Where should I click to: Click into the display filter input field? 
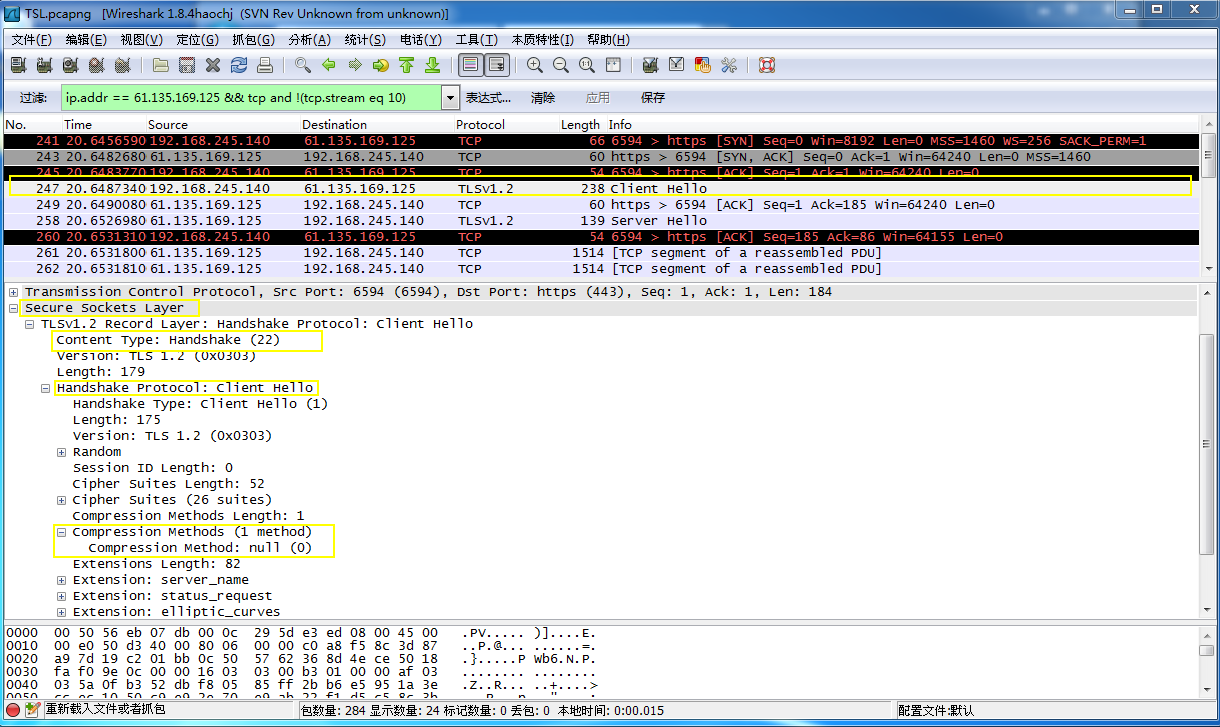[x=250, y=98]
